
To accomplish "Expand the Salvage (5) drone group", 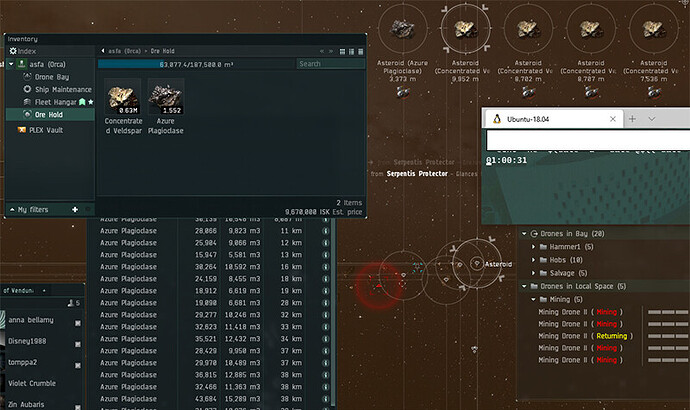I will click(533, 273).
